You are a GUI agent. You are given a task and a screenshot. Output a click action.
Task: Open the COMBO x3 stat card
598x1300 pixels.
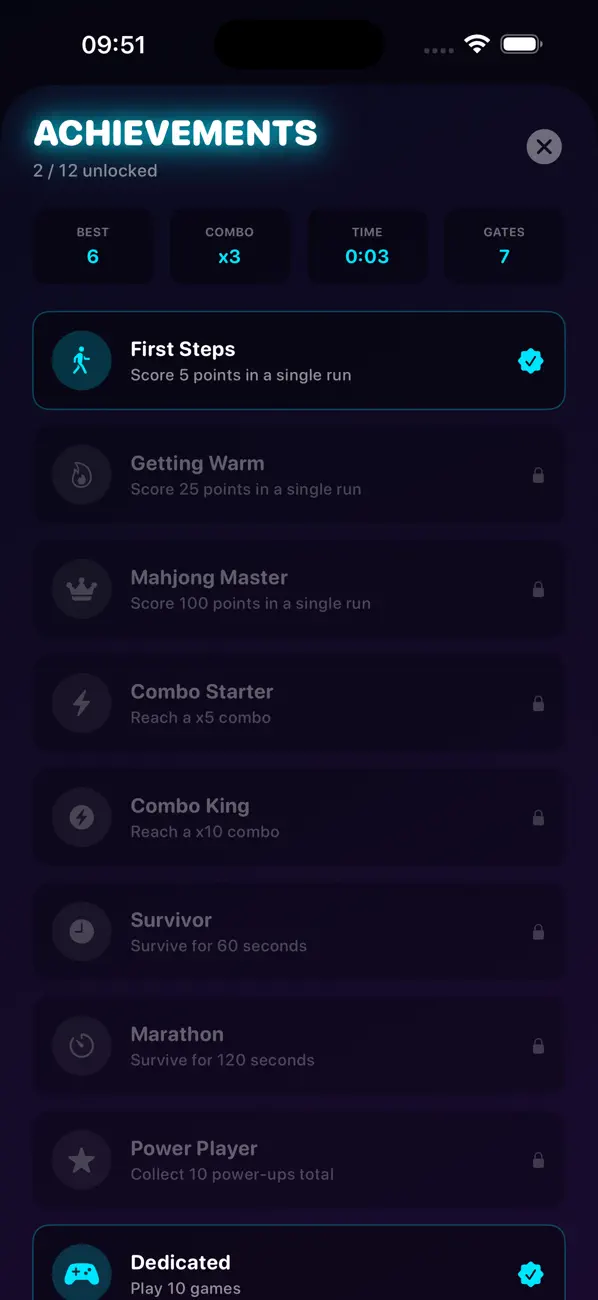230,245
